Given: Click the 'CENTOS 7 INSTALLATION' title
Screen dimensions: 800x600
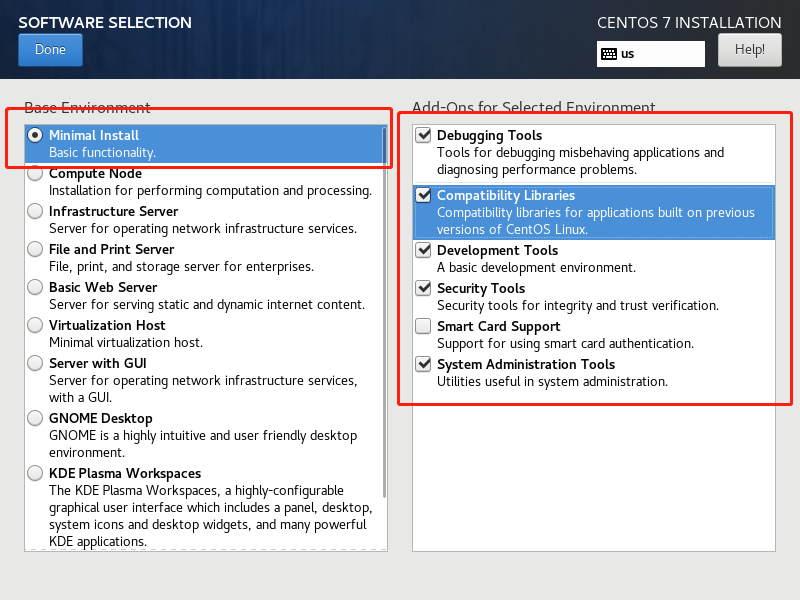Looking at the screenshot, I should [689, 22].
